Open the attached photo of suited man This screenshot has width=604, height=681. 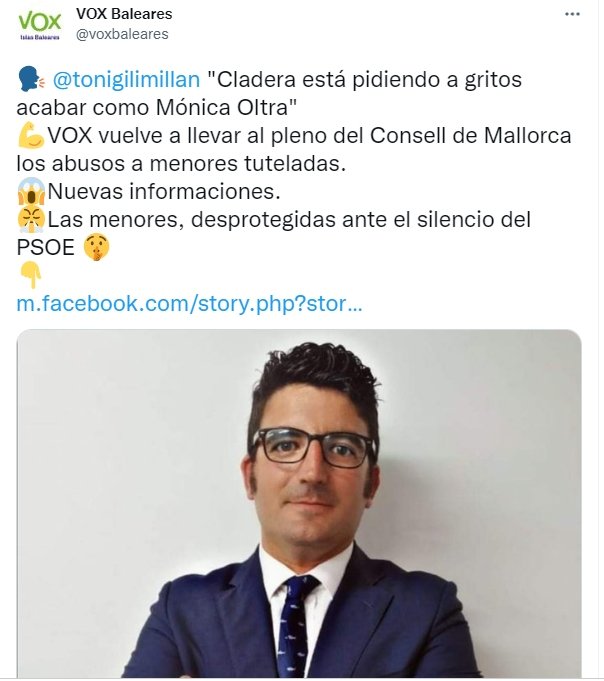coord(299,503)
